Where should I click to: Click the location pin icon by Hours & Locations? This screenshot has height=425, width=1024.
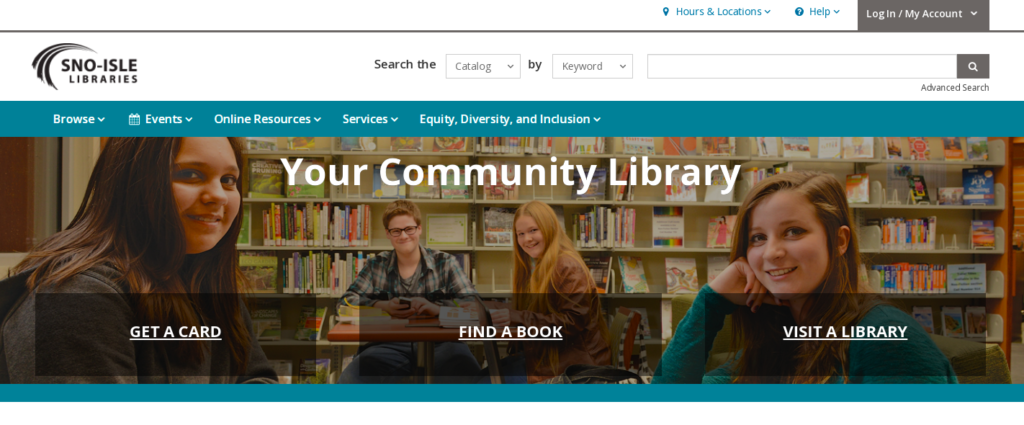coord(665,12)
